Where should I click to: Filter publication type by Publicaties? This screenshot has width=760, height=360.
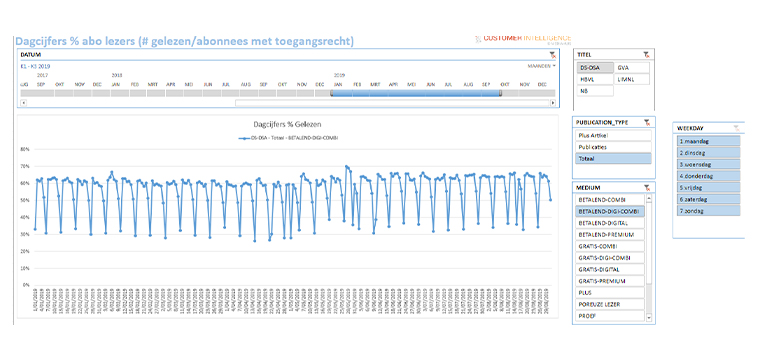[614, 147]
